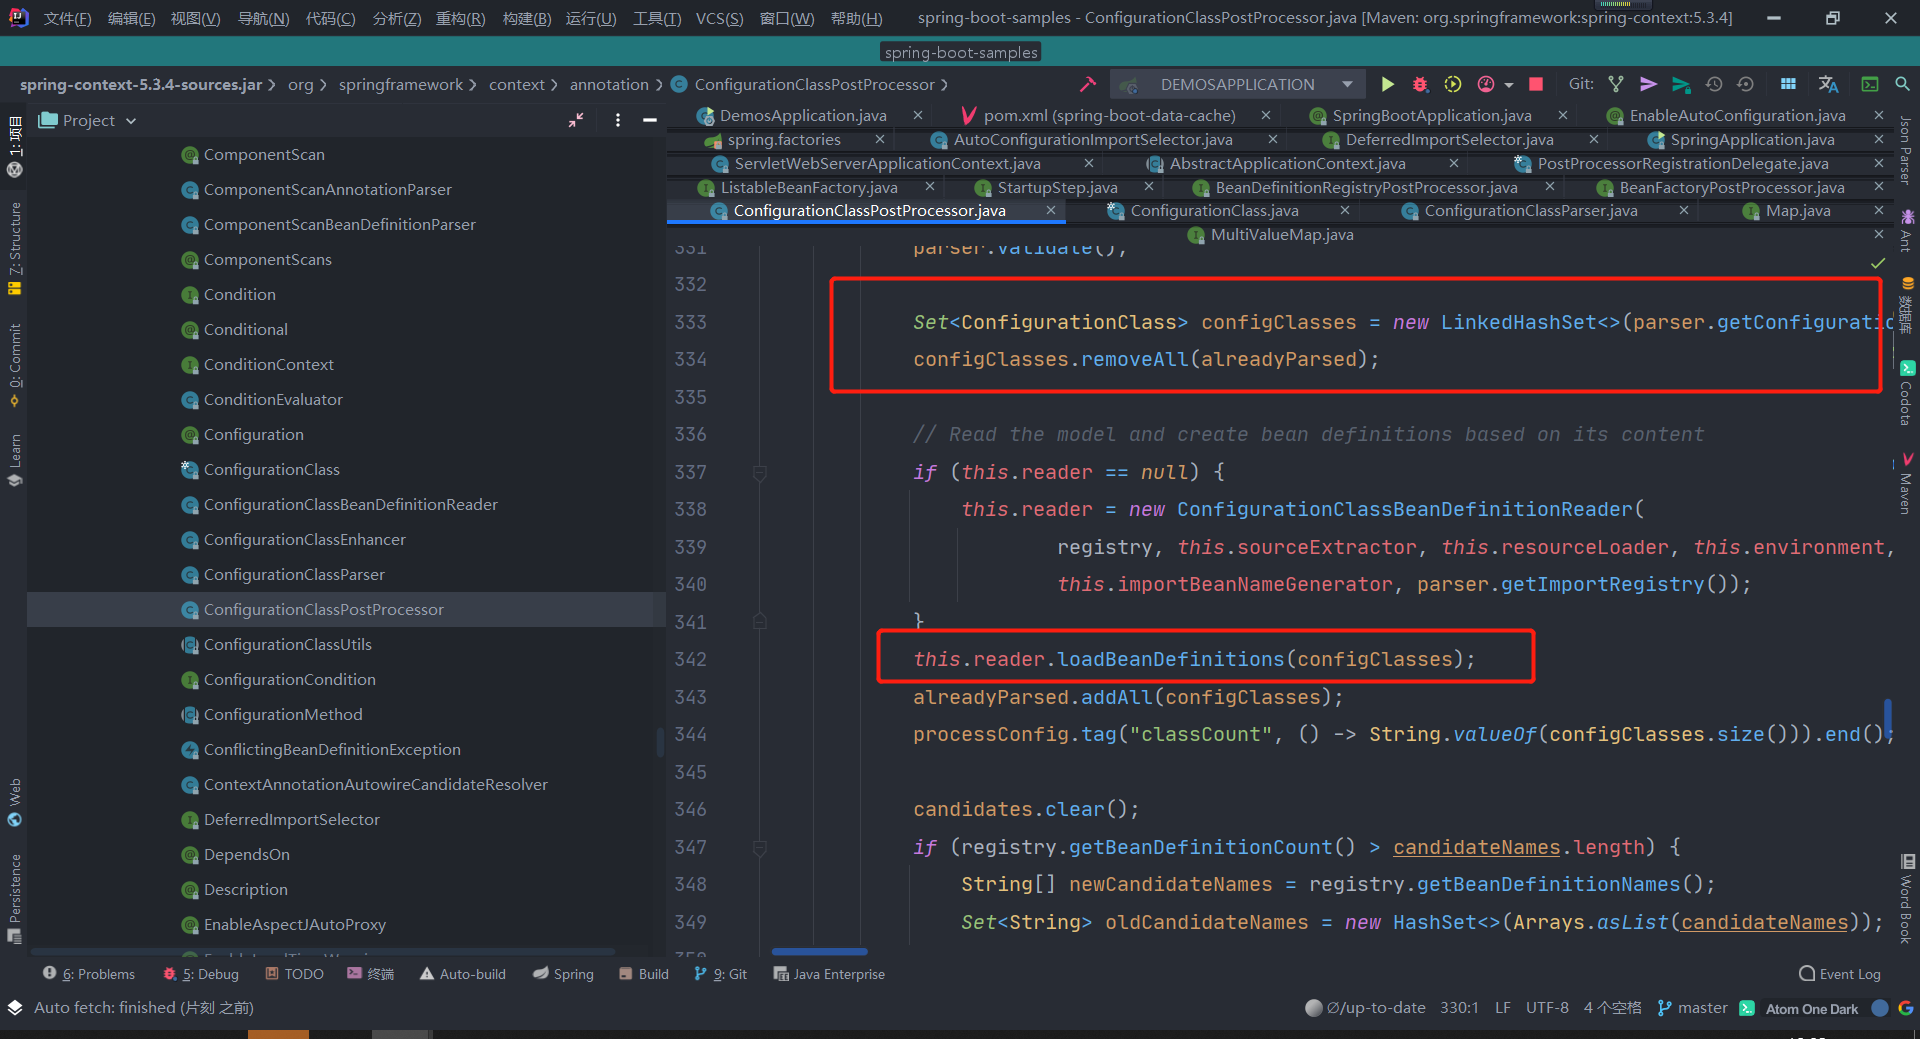Switch to the ConfigurationClassParser.java tab
Image resolution: width=1920 pixels, height=1039 pixels.
pos(1530,210)
